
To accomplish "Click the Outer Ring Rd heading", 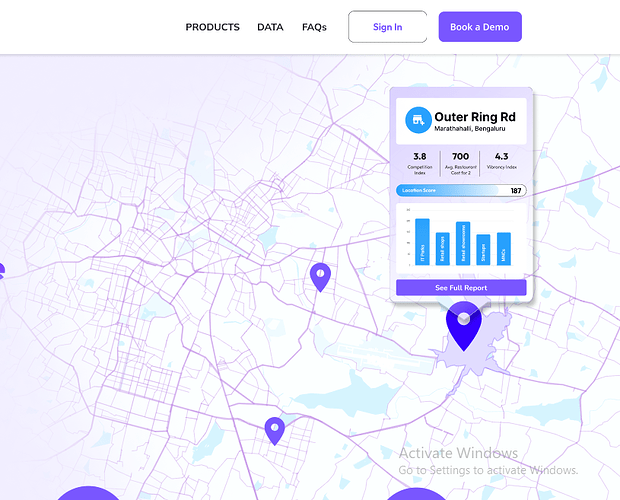I will (475, 117).
